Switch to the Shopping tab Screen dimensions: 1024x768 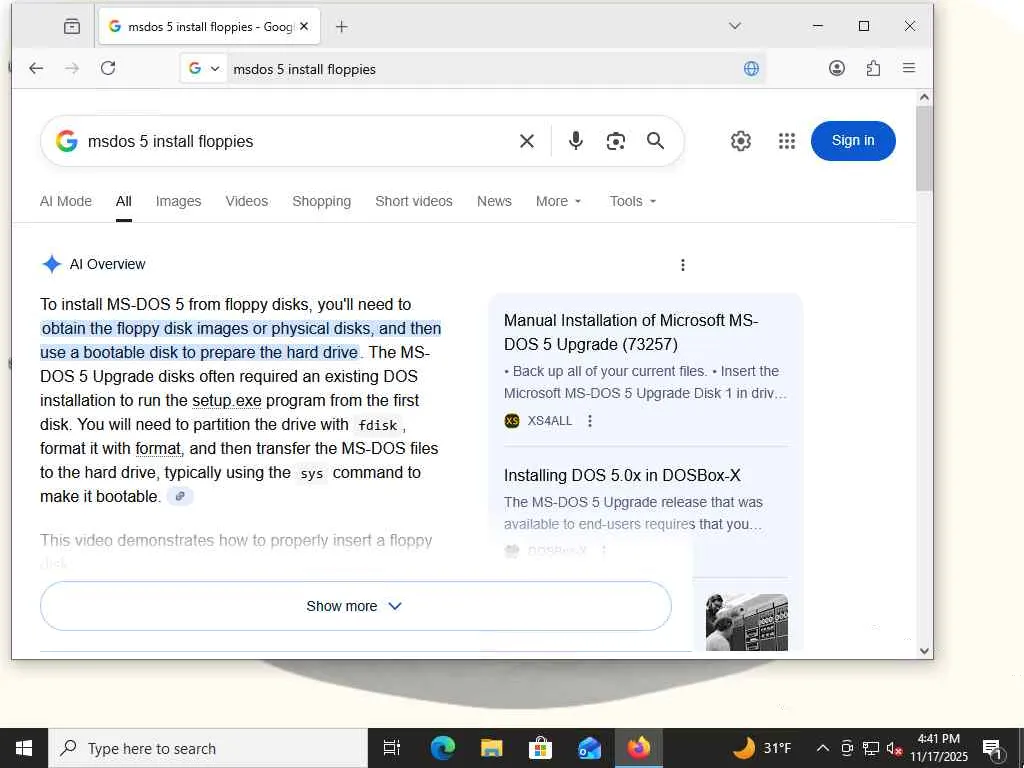[x=321, y=201]
